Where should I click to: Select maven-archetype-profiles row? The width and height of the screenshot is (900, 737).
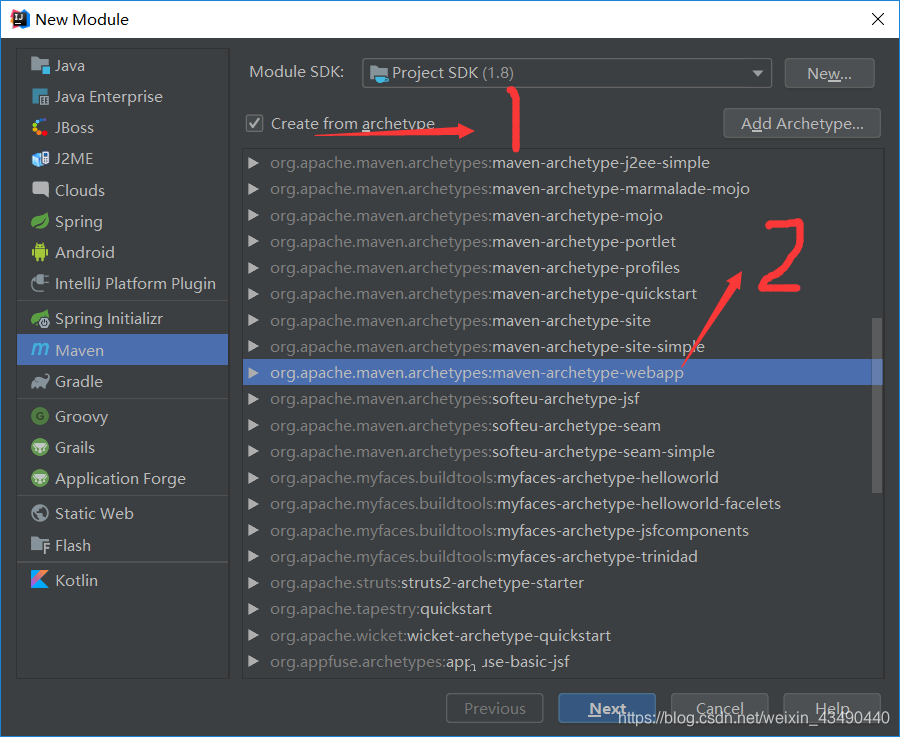coord(562,268)
